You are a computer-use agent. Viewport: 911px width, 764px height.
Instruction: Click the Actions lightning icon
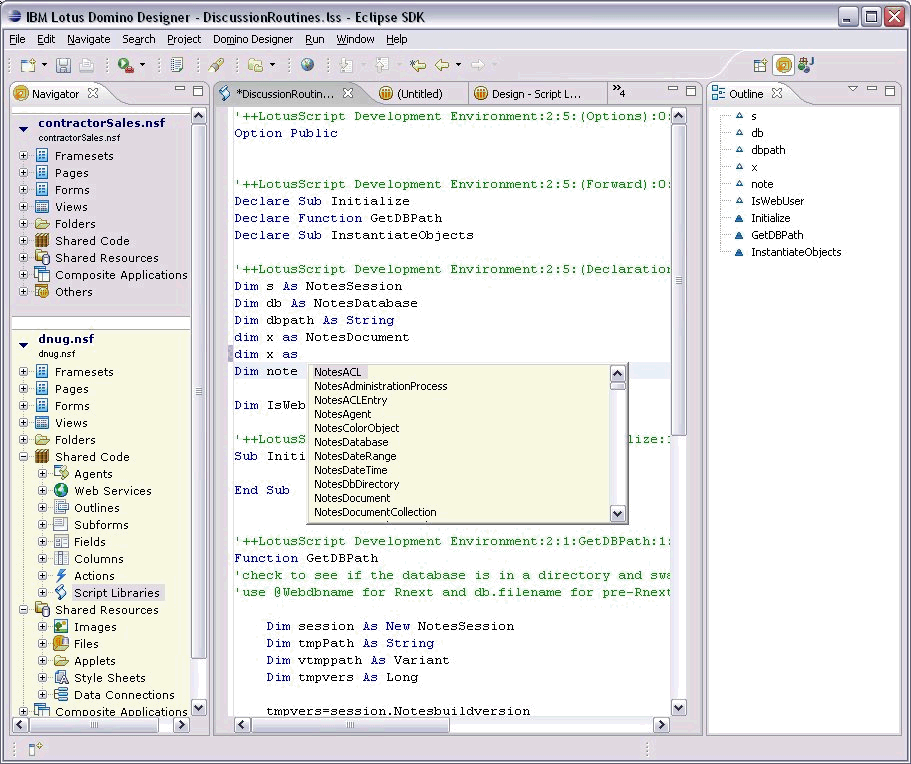pyautogui.click(x=61, y=576)
